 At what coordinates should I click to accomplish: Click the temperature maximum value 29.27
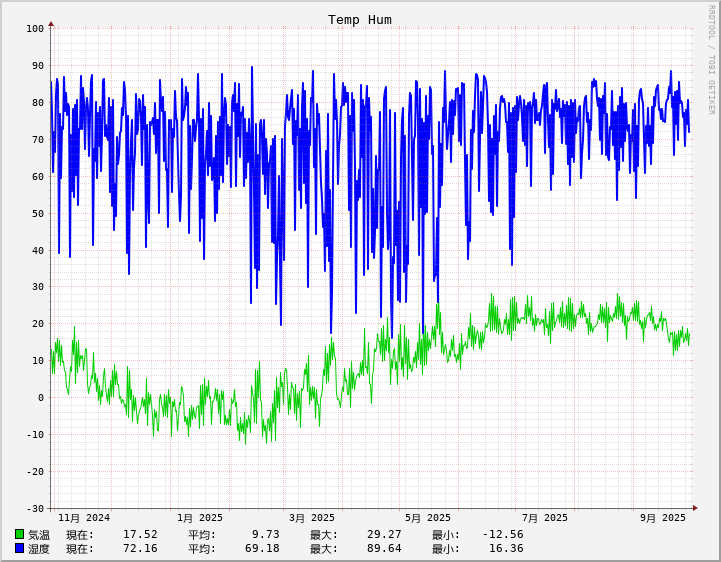tap(384, 535)
